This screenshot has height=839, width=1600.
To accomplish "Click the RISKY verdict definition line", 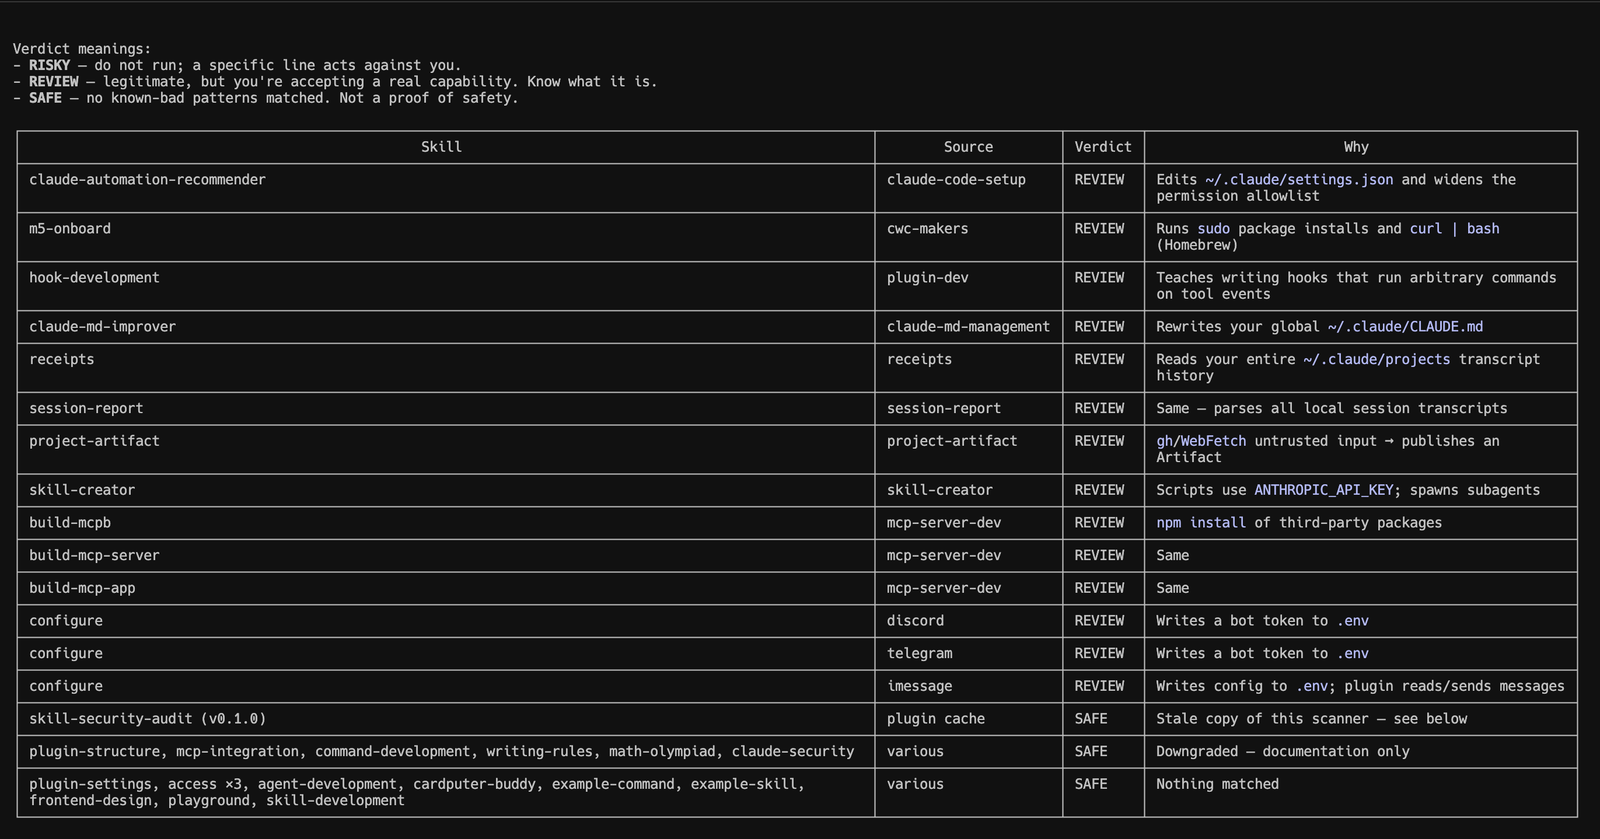I will coord(237,65).
